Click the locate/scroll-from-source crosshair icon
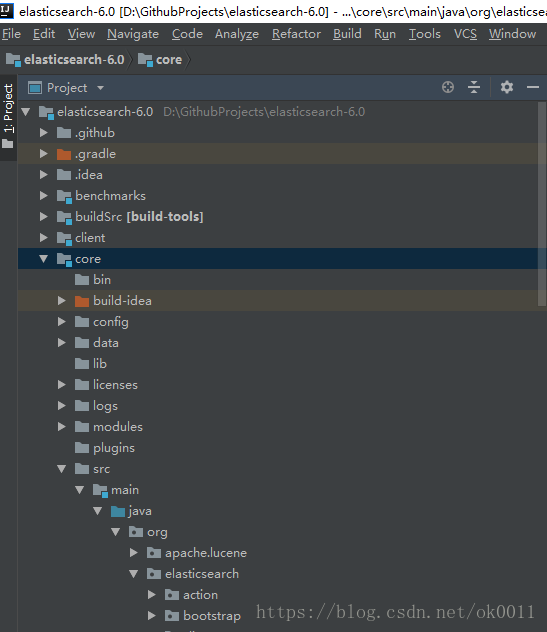This screenshot has width=547, height=632. pyautogui.click(x=448, y=87)
